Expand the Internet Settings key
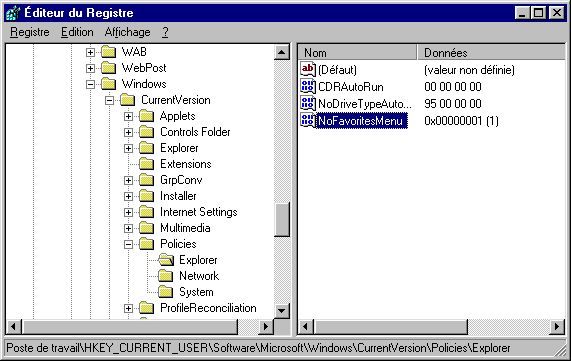Screen dimensions: 571x361 coord(128,212)
